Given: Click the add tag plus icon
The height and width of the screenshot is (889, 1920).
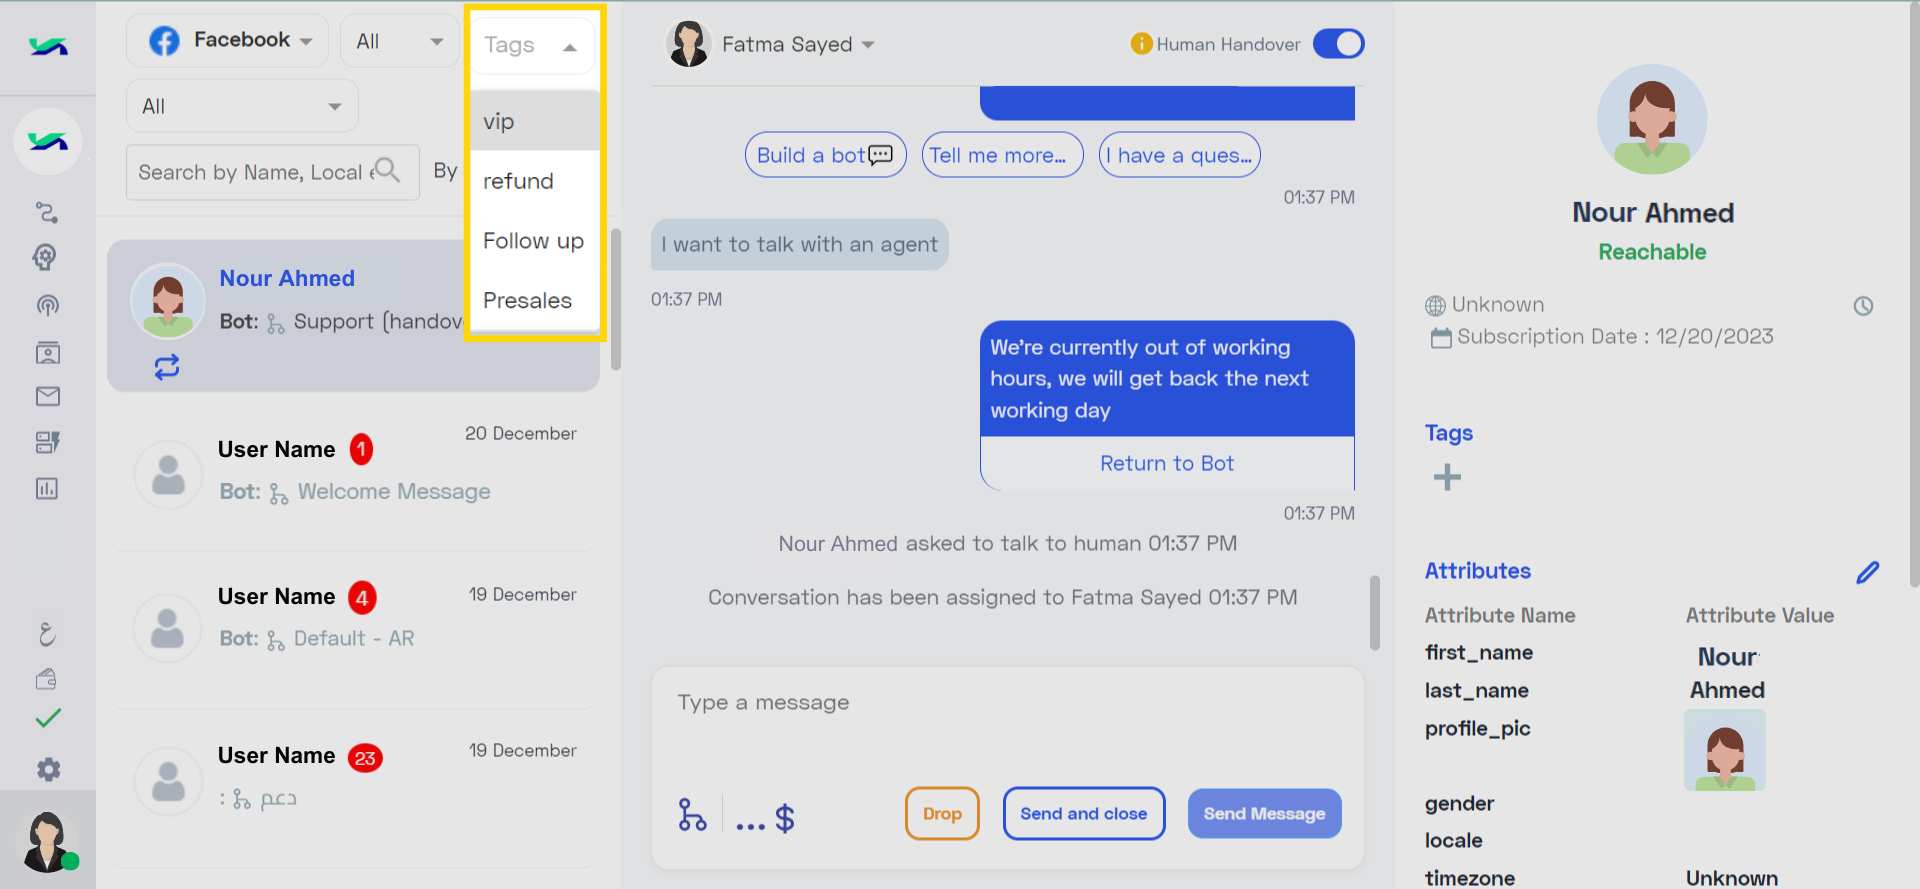Looking at the screenshot, I should coord(1447,477).
